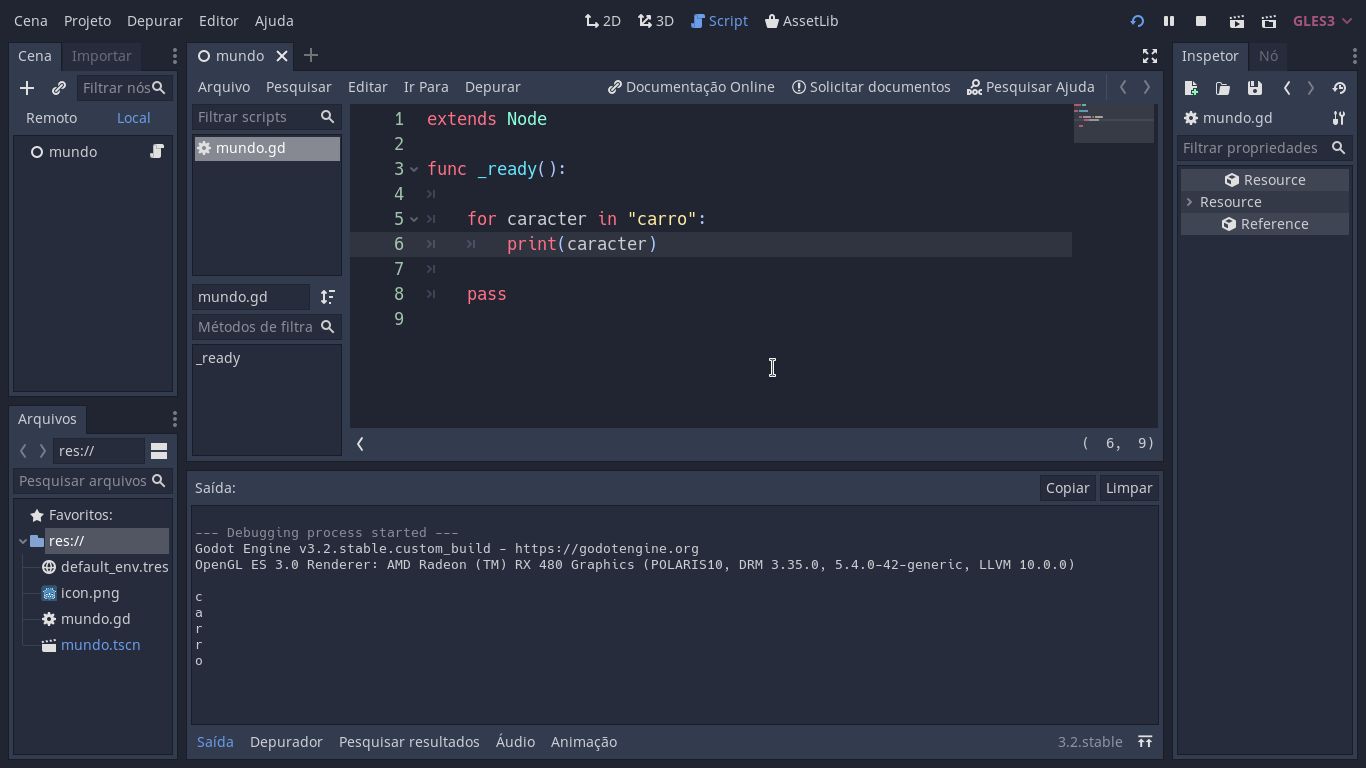Save the edited resource icon
The image size is (1366, 768).
coord(1255,88)
